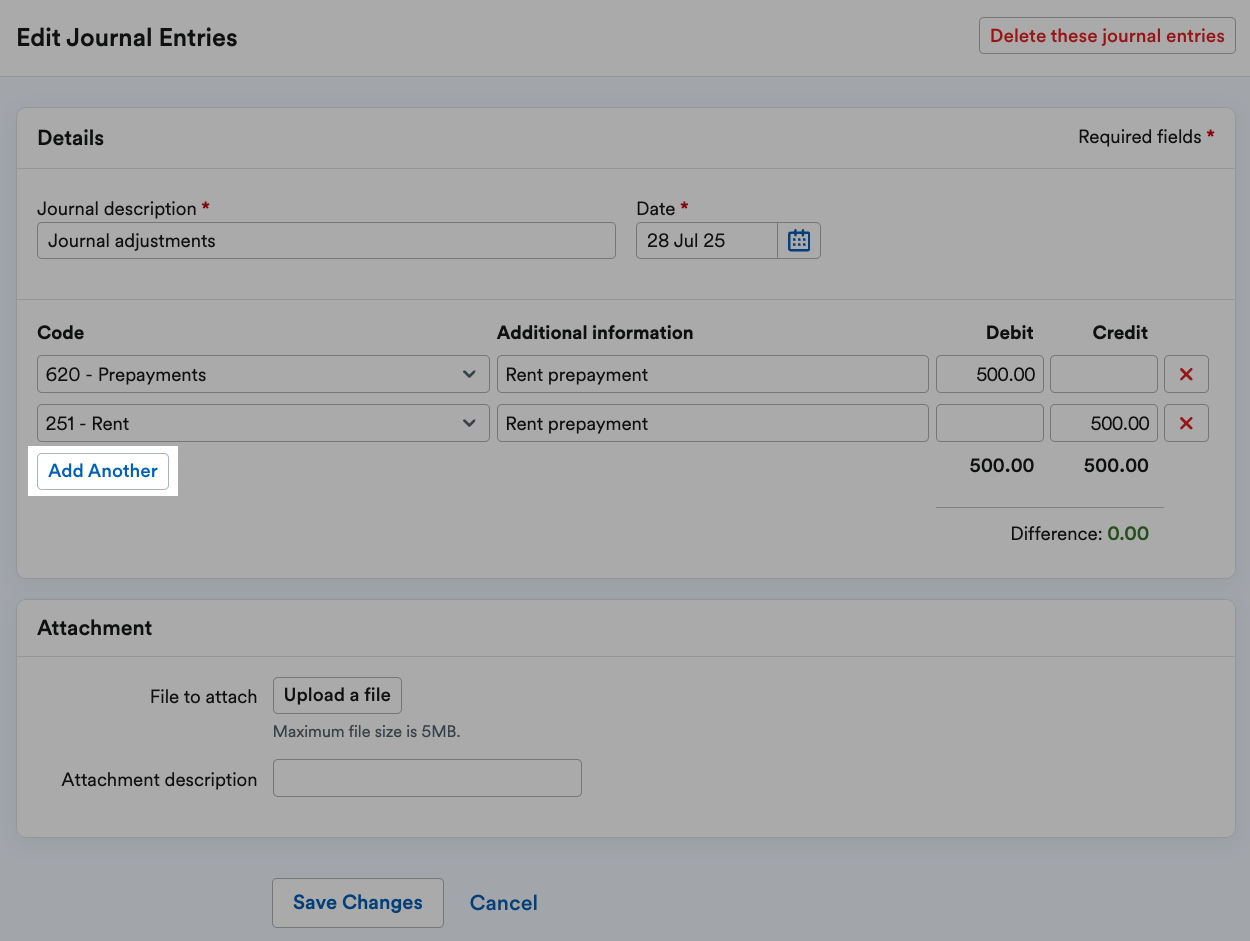Click the empty Credit field on first row

[x=1103, y=373]
